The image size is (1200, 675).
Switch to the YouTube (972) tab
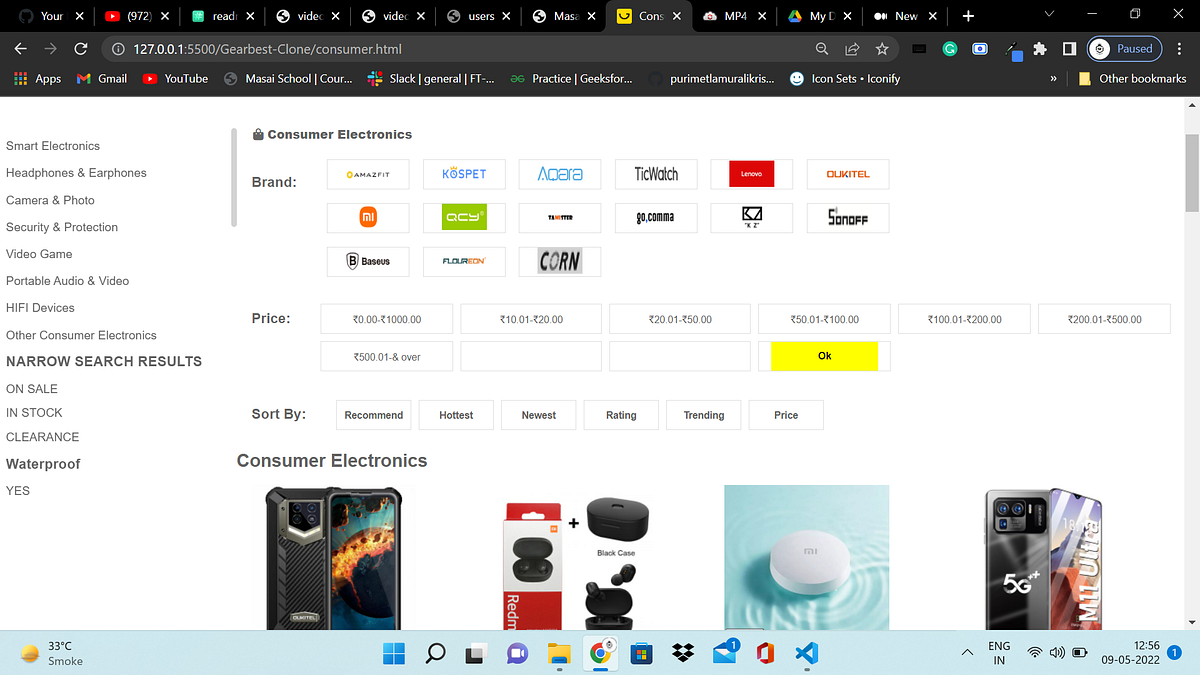[138, 16]
